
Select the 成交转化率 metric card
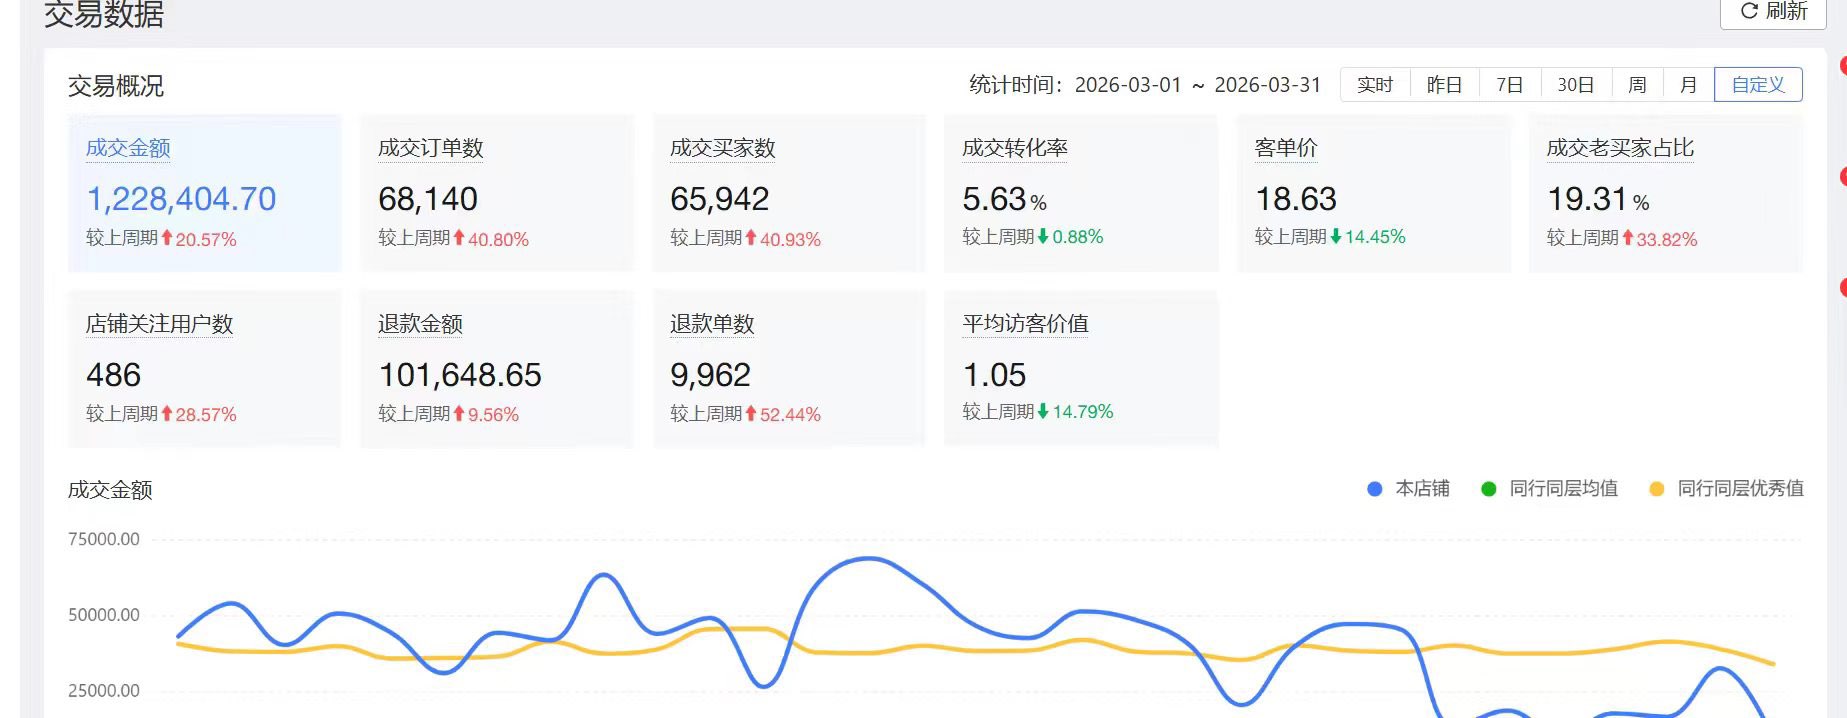[x=1081, y=193]
